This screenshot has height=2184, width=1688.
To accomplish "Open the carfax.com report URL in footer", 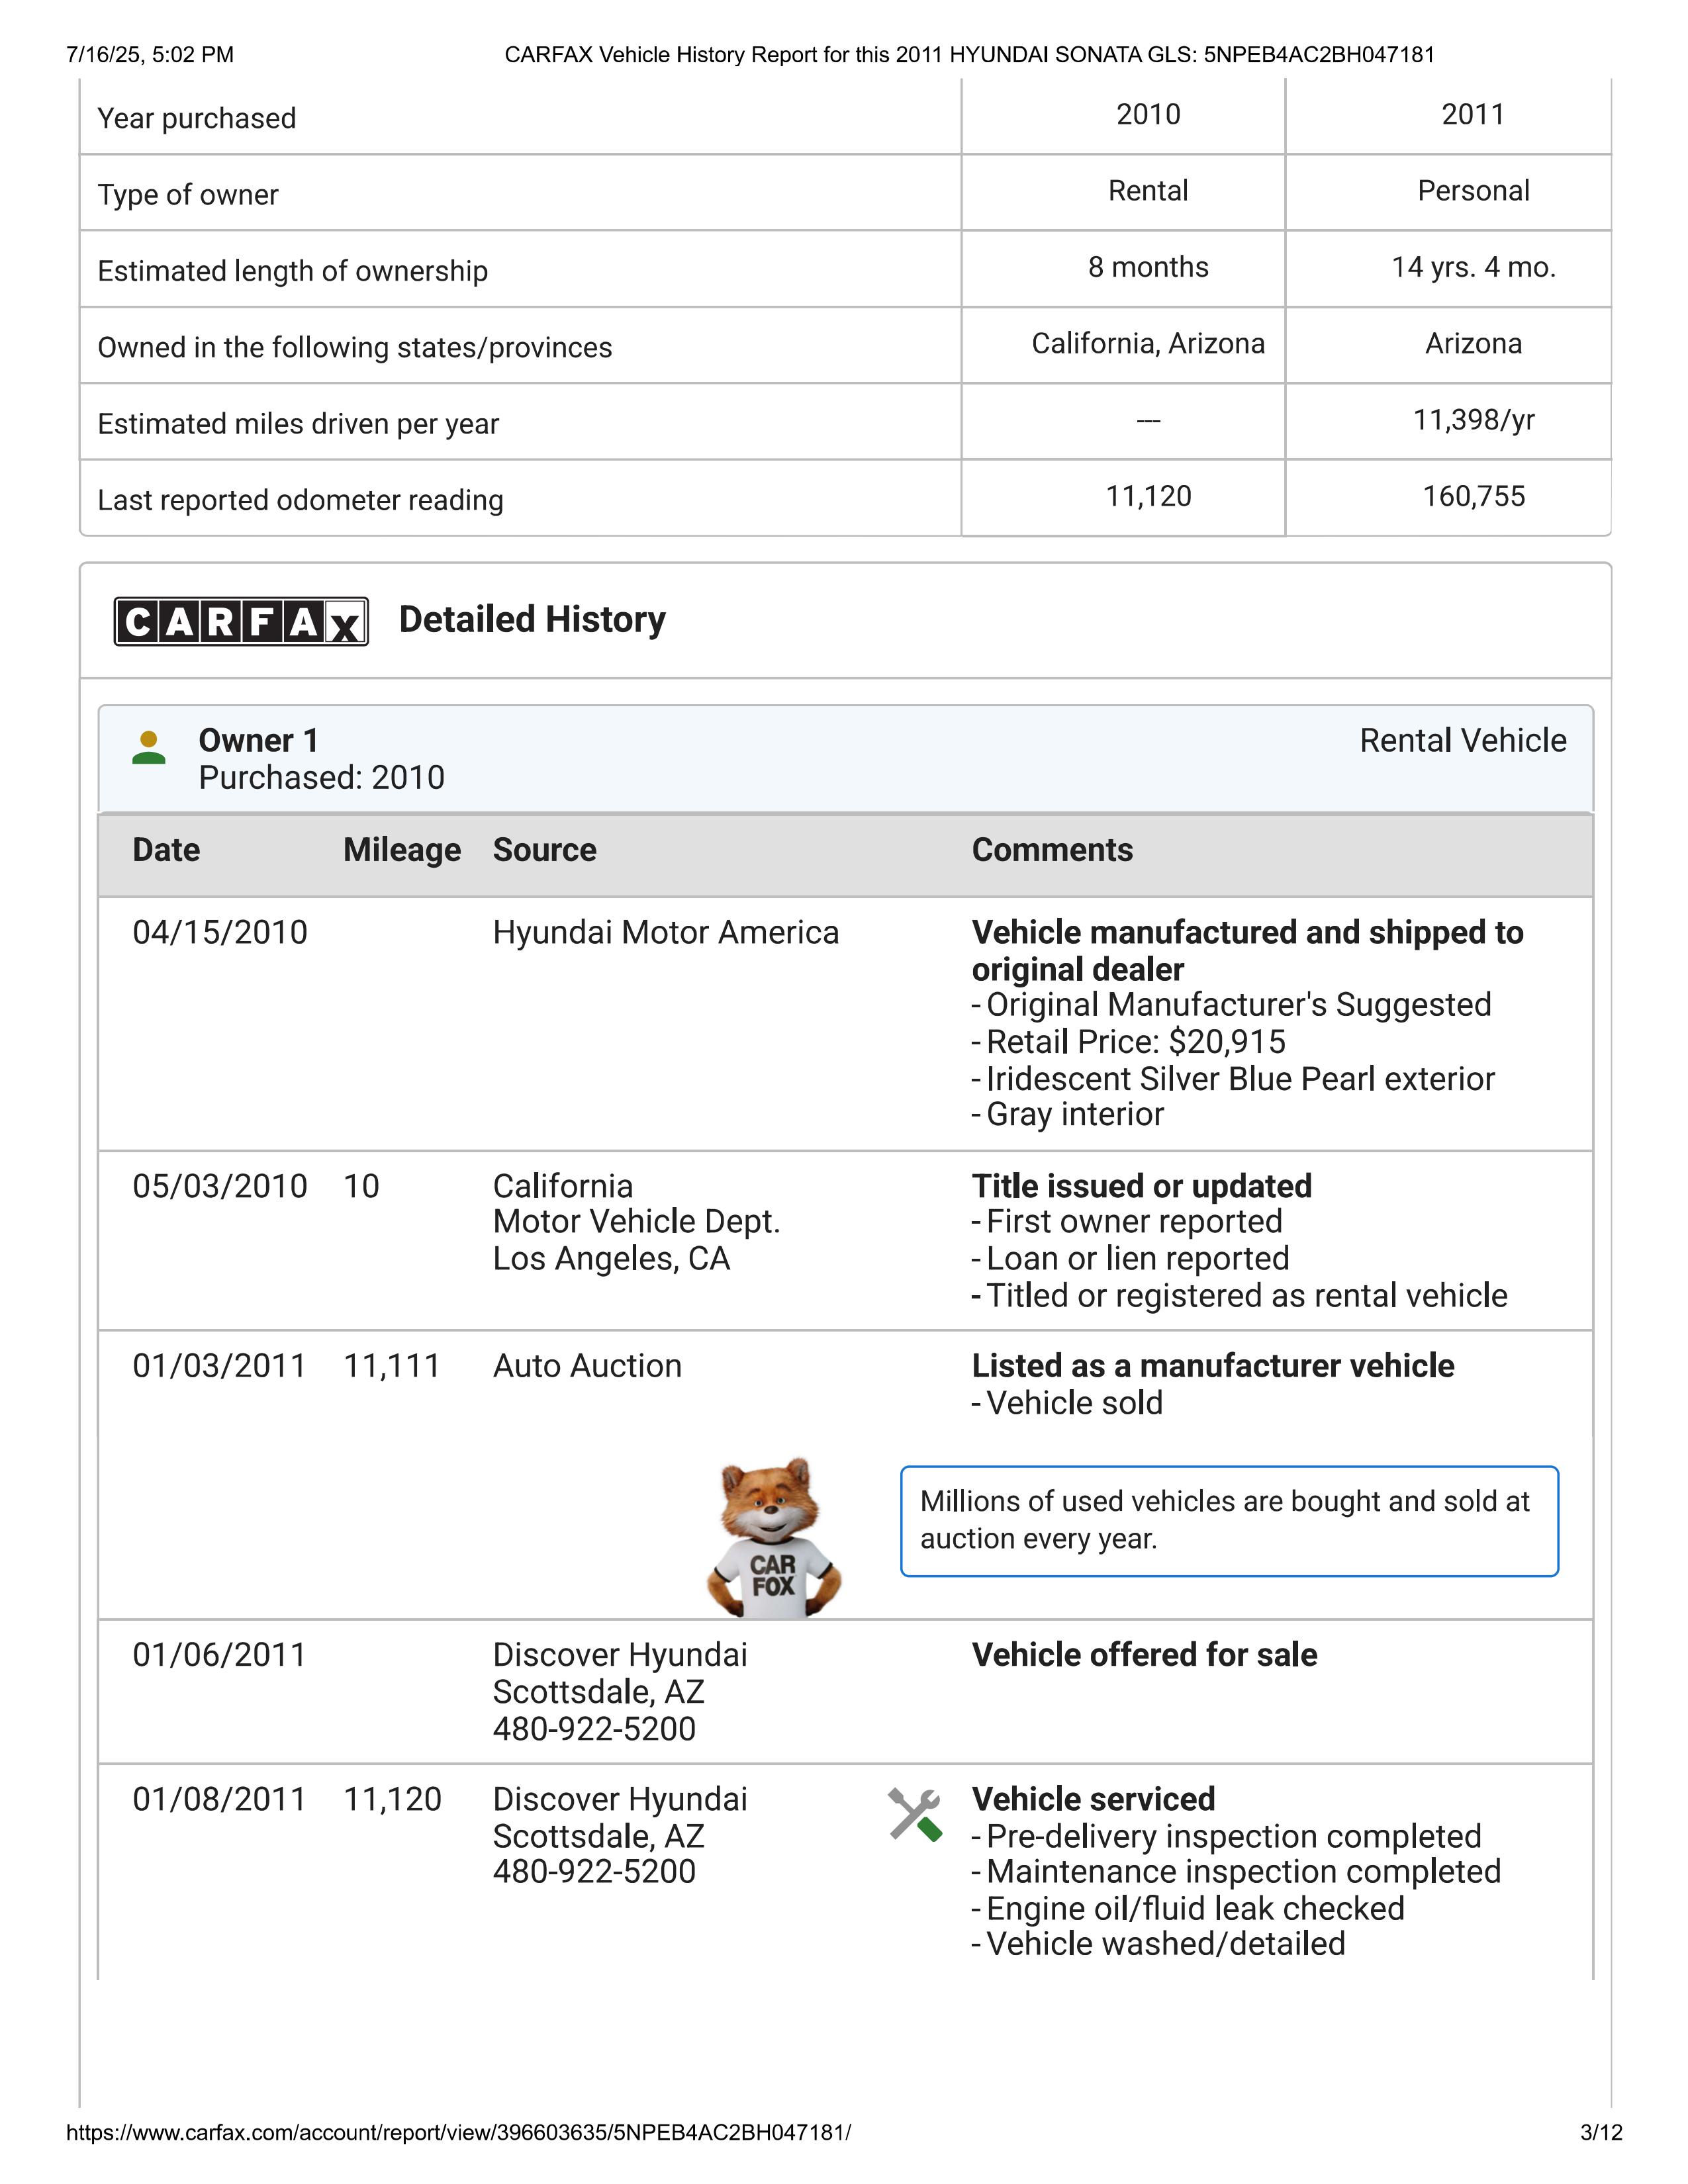I will [x=458, y=2132].
